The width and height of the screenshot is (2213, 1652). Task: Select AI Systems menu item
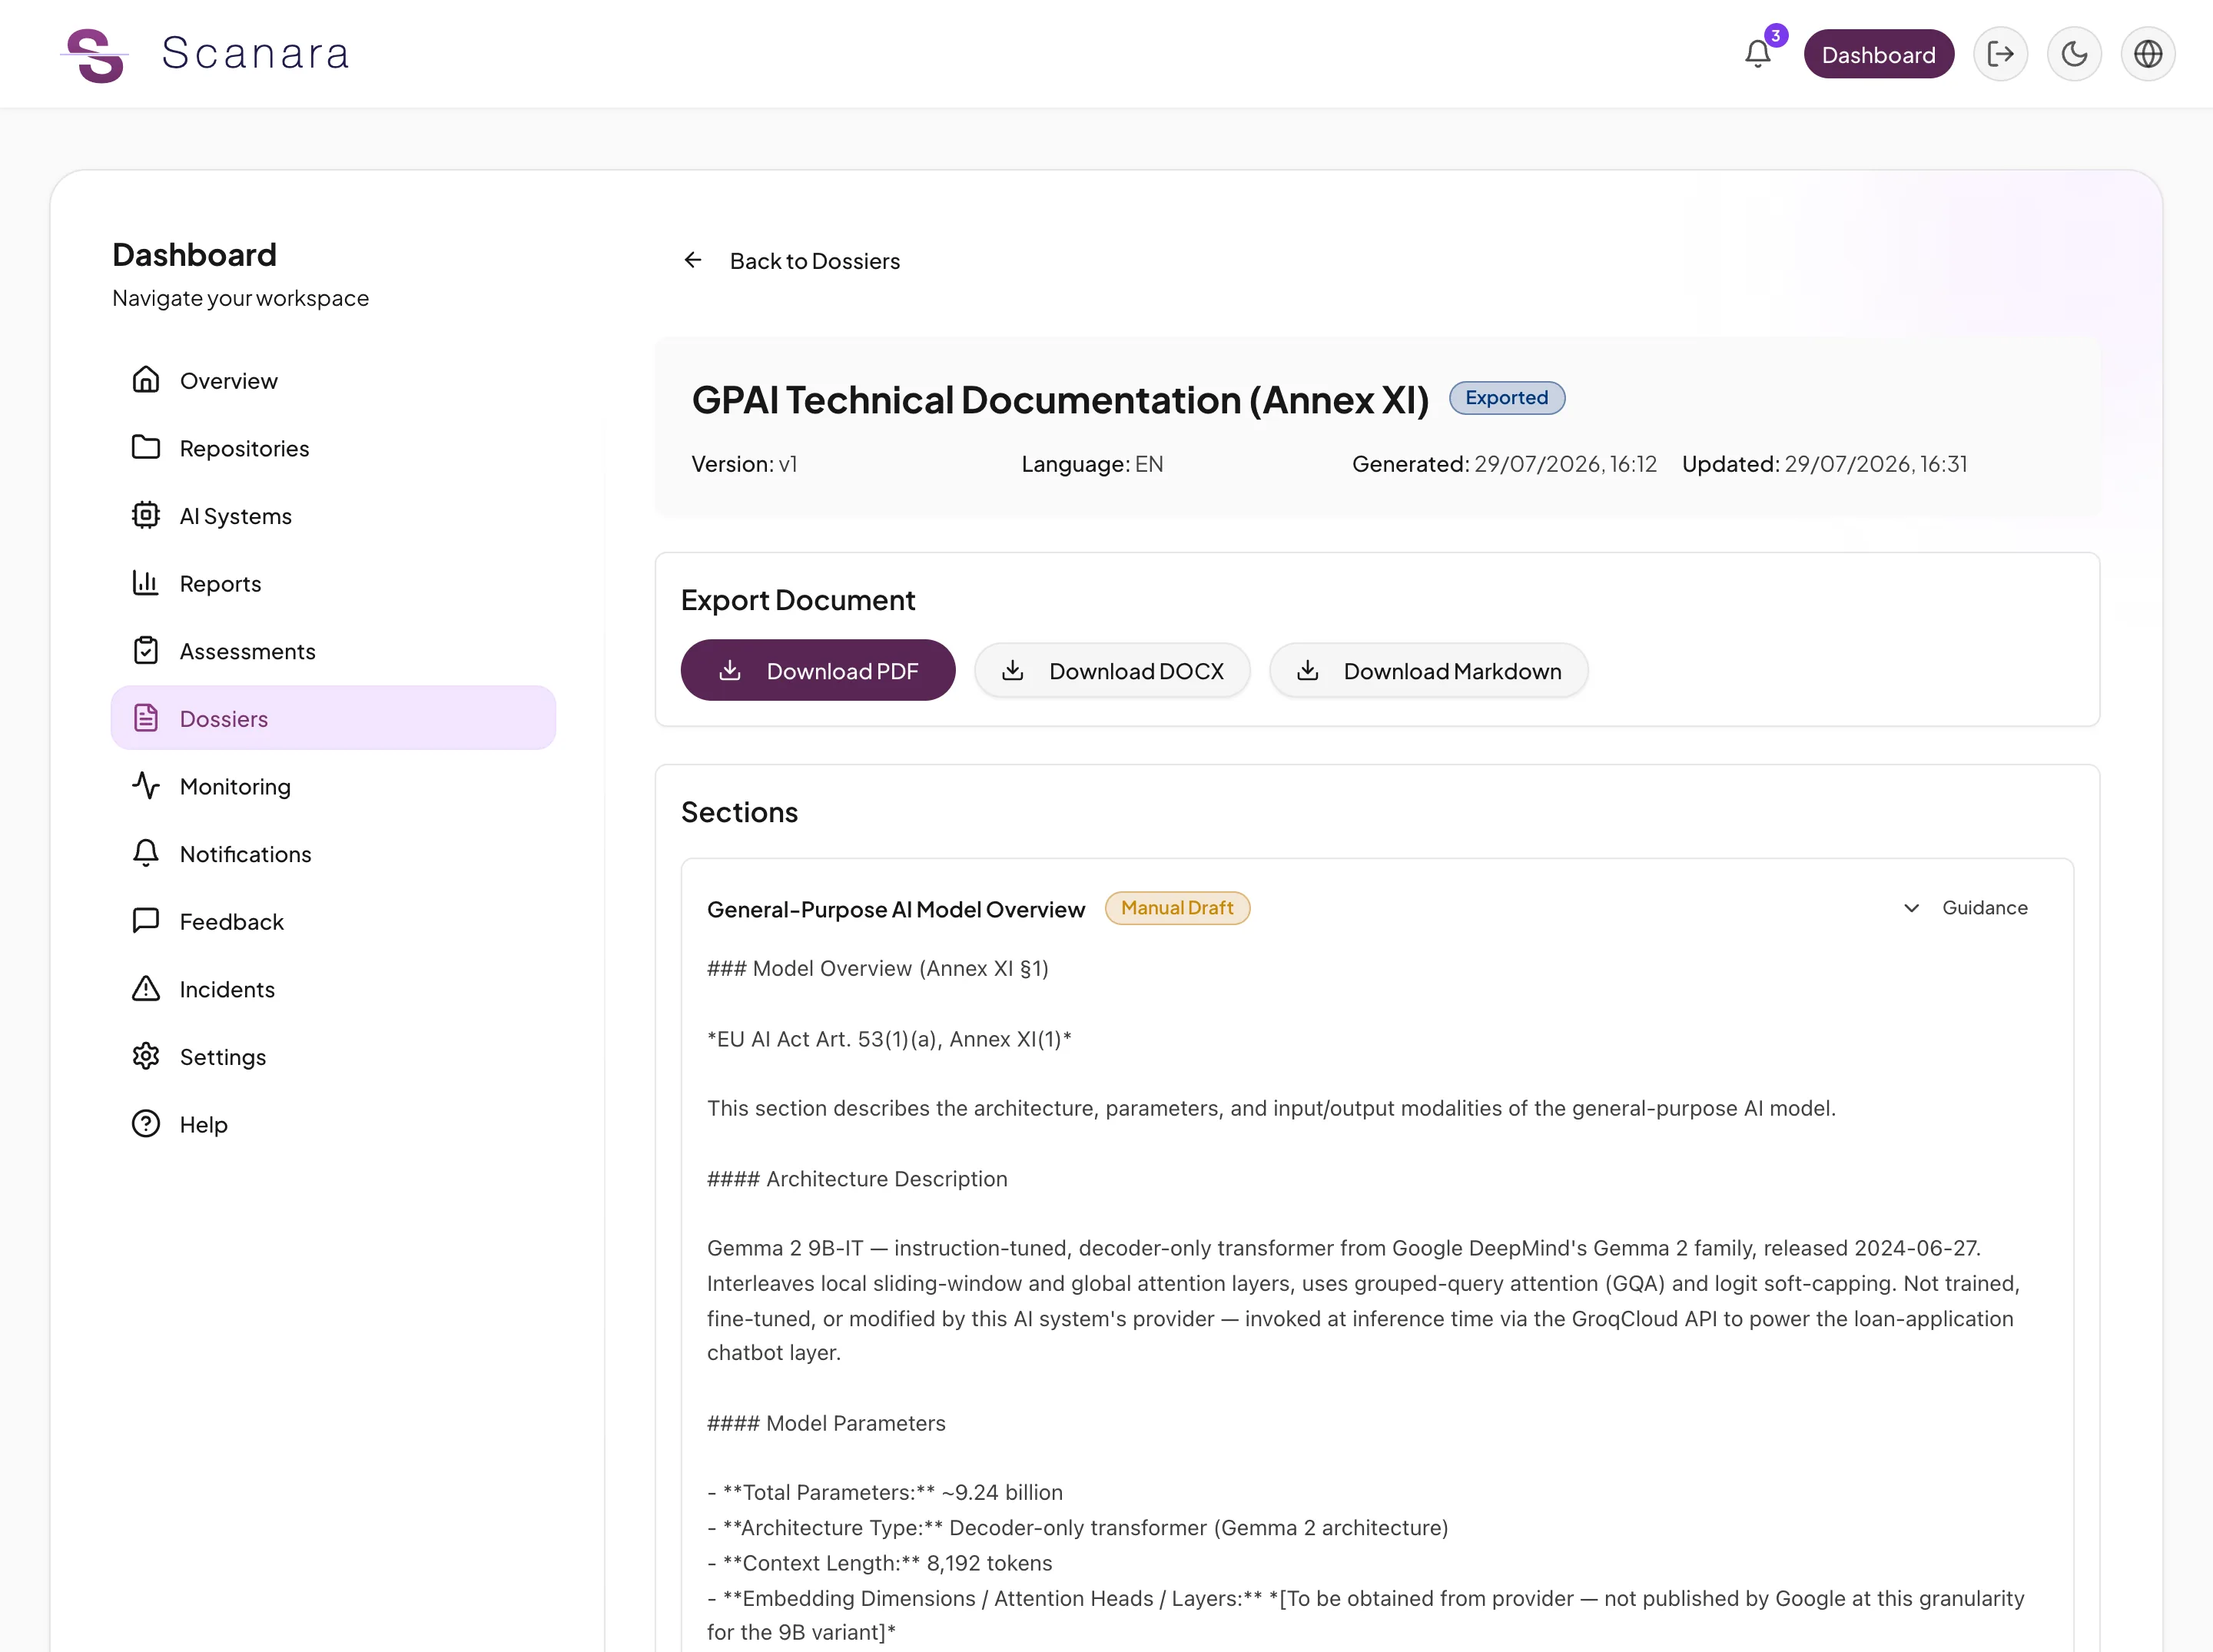pyautogui.click(x=333, y=516)
